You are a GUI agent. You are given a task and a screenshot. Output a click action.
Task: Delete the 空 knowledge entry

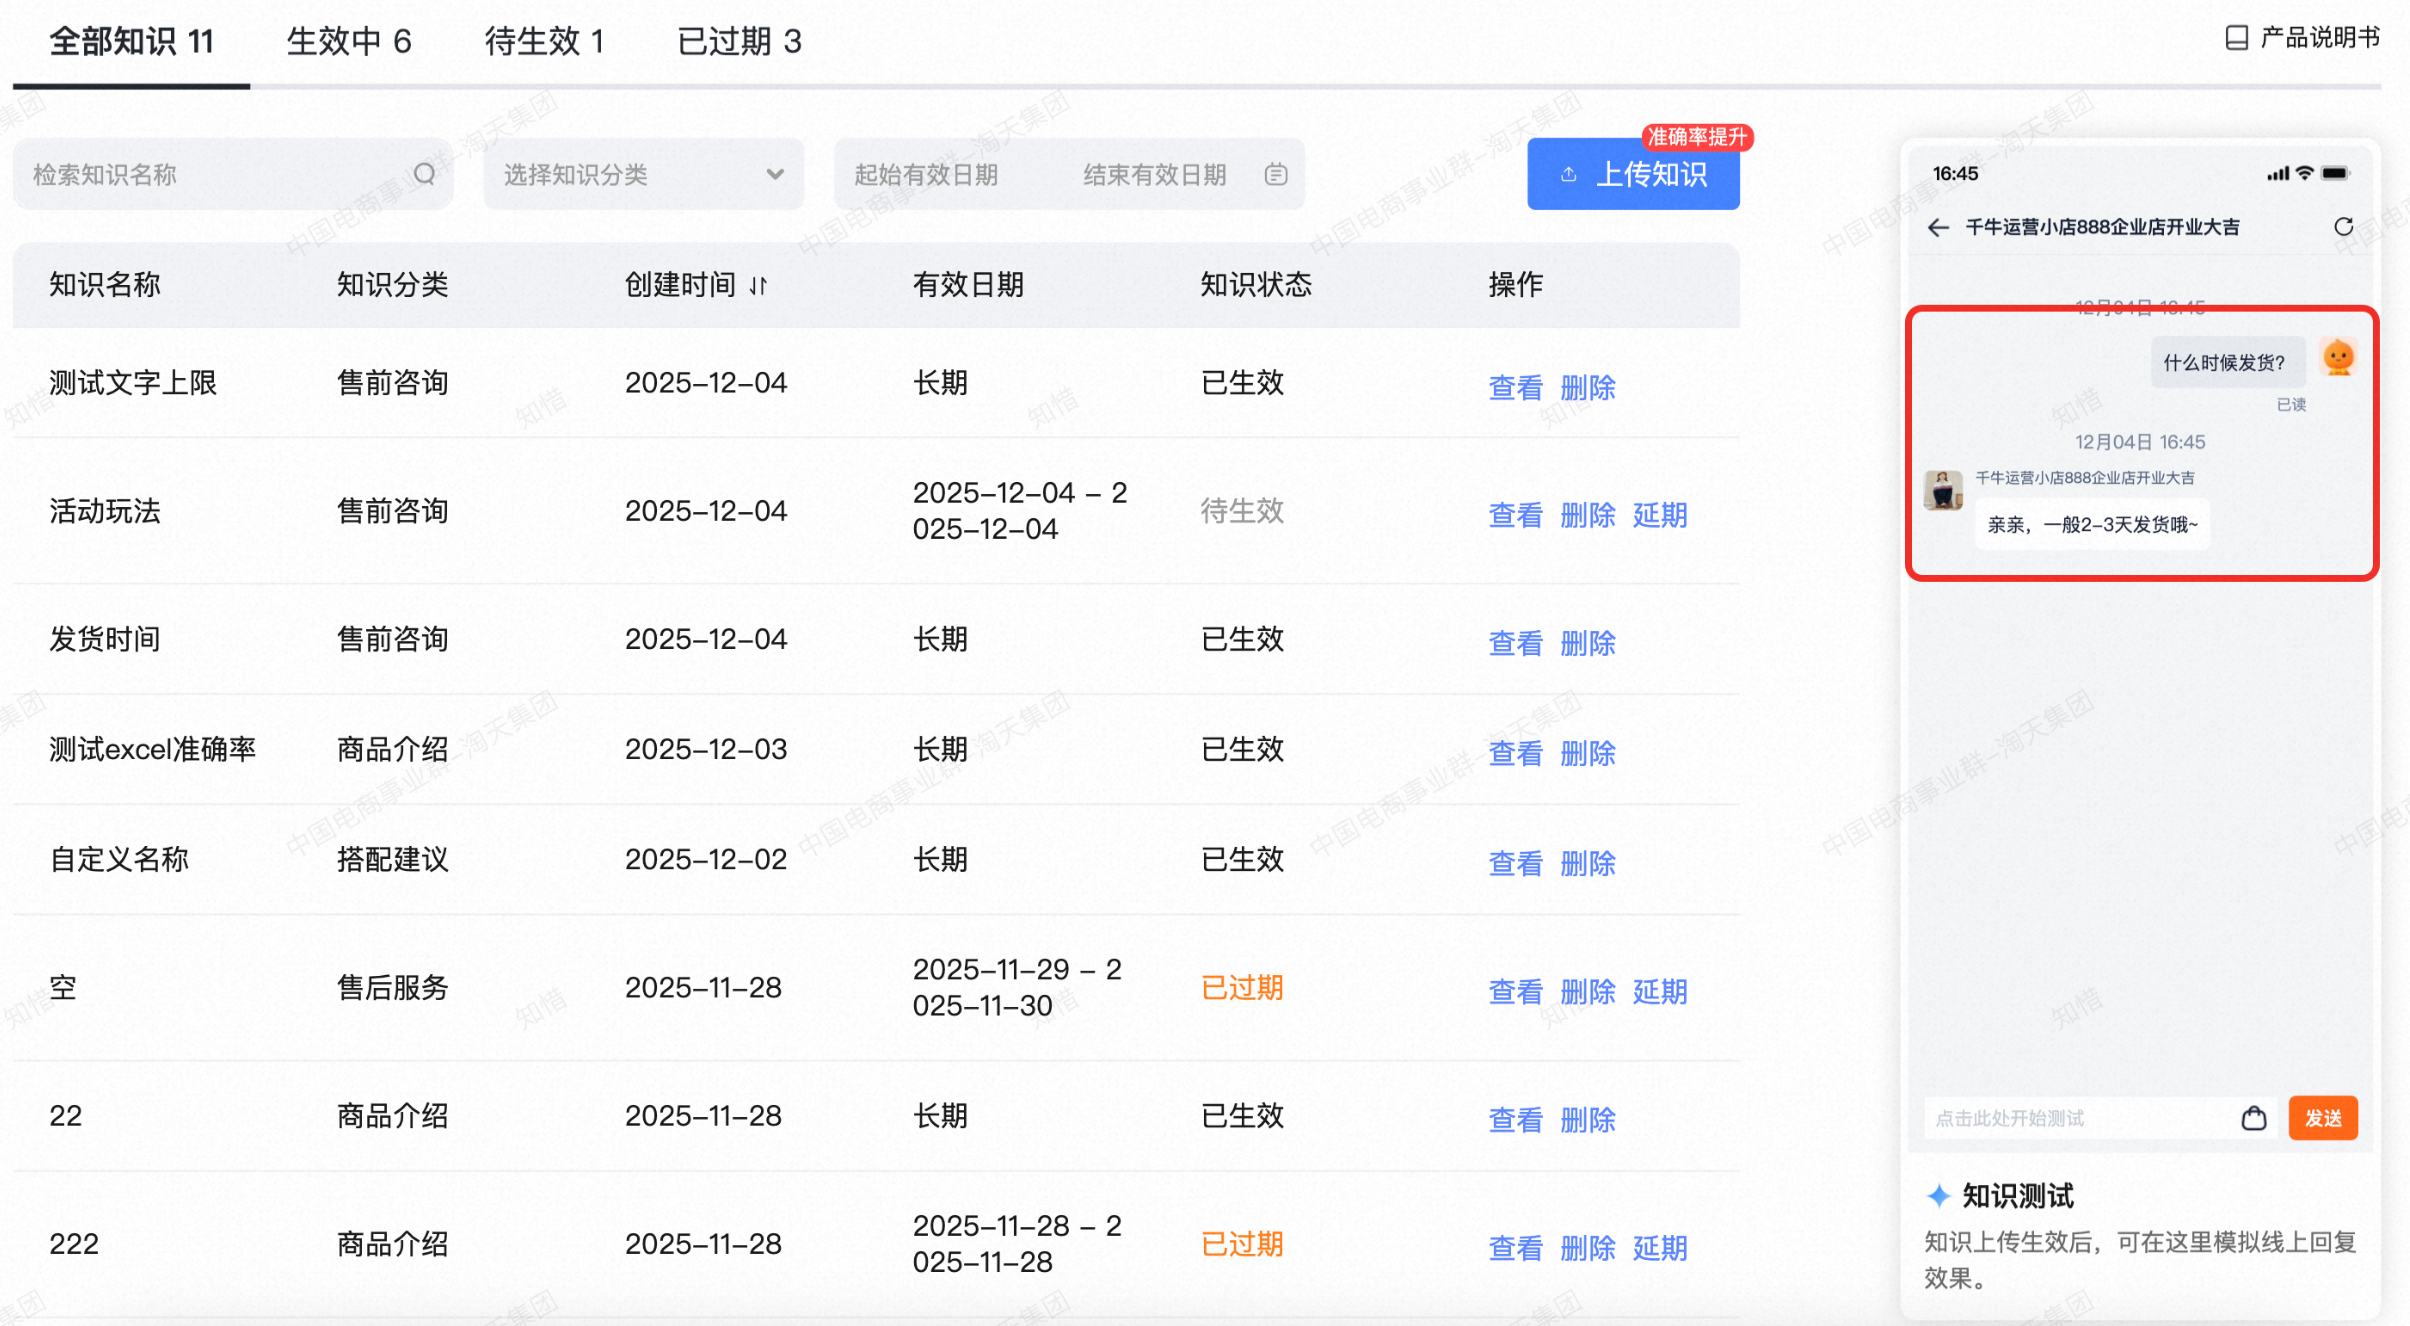(x=1588, y=991)
